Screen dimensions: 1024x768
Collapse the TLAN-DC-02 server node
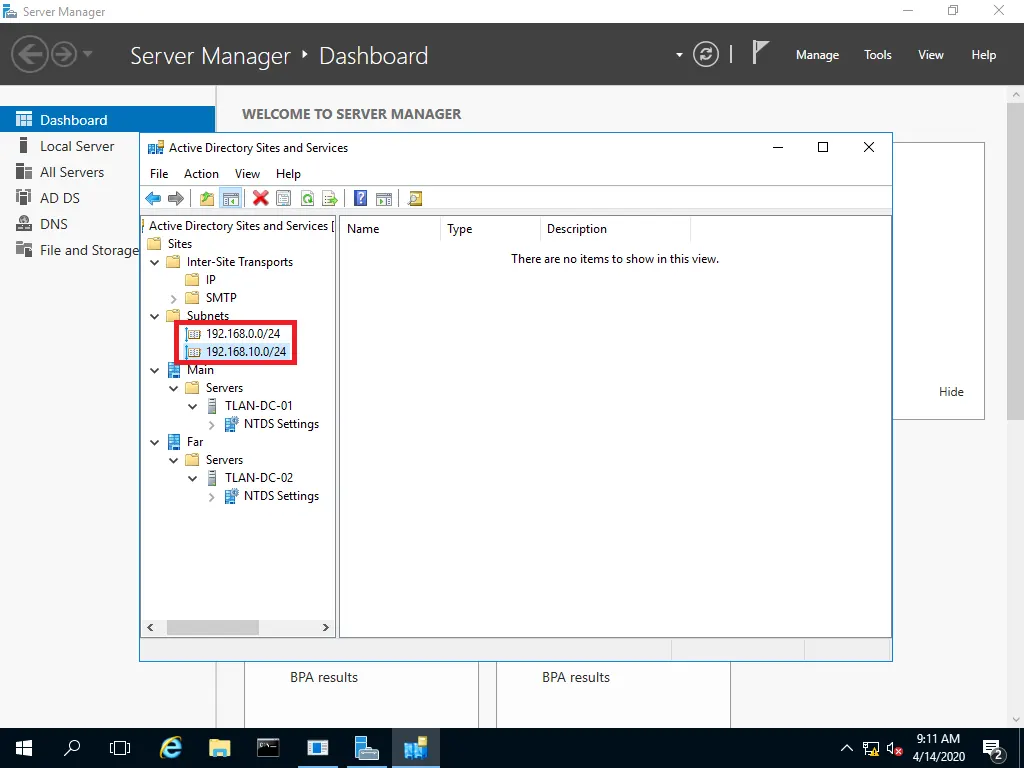[x=193, y=478]
